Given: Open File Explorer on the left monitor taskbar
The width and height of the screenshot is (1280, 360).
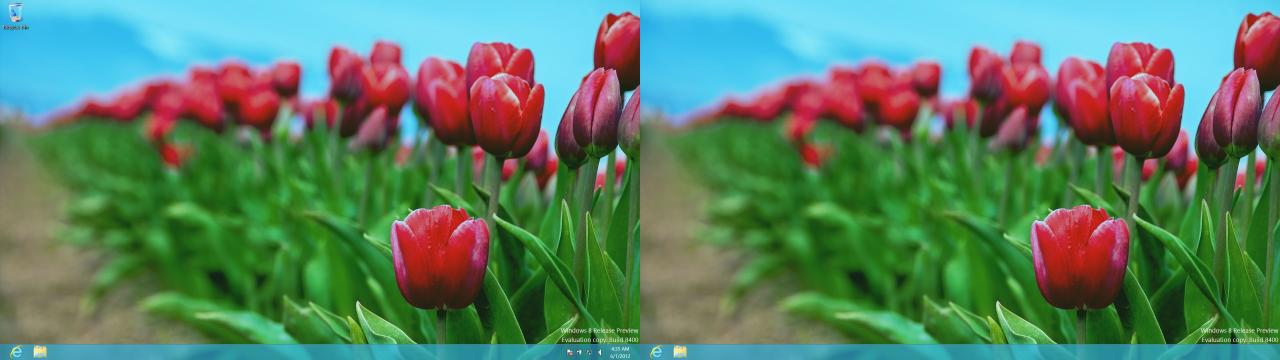Looking at the screenshot, I should click(40, 352).
